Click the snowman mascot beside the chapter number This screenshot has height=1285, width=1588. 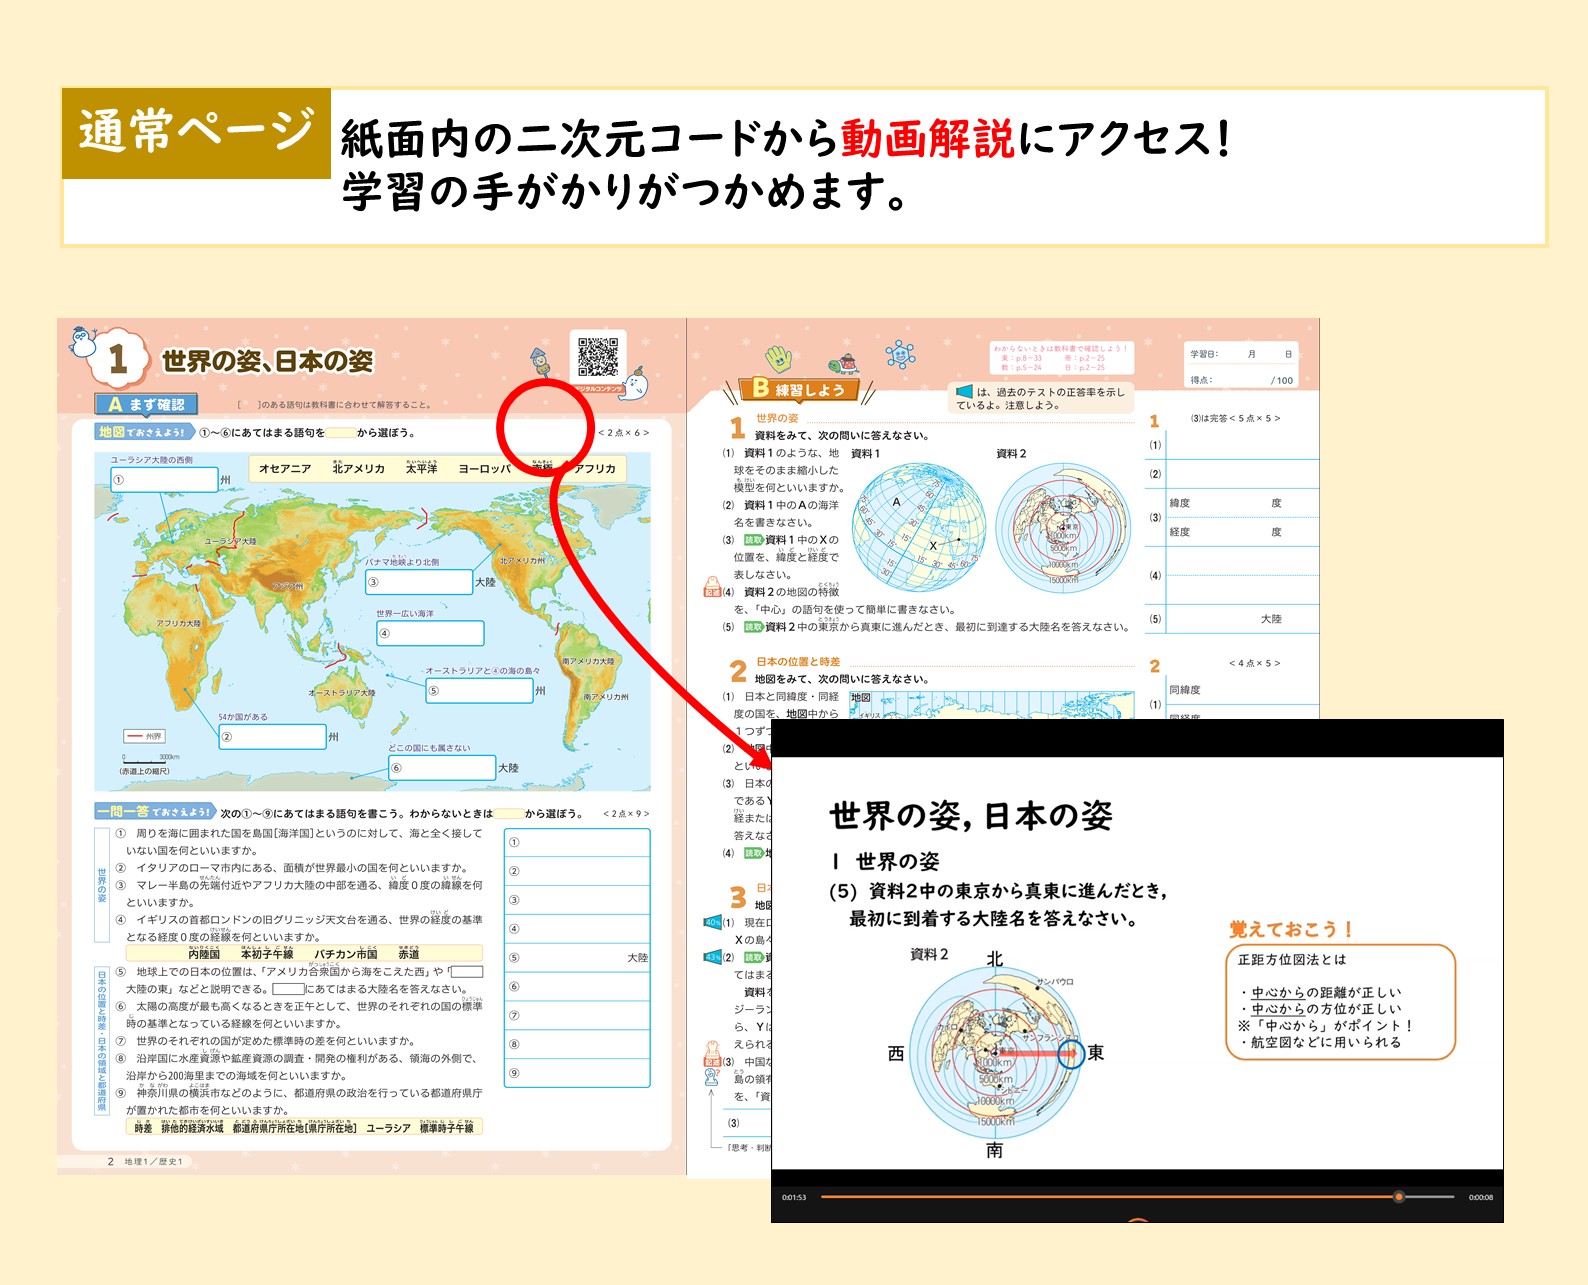point(83,342)
